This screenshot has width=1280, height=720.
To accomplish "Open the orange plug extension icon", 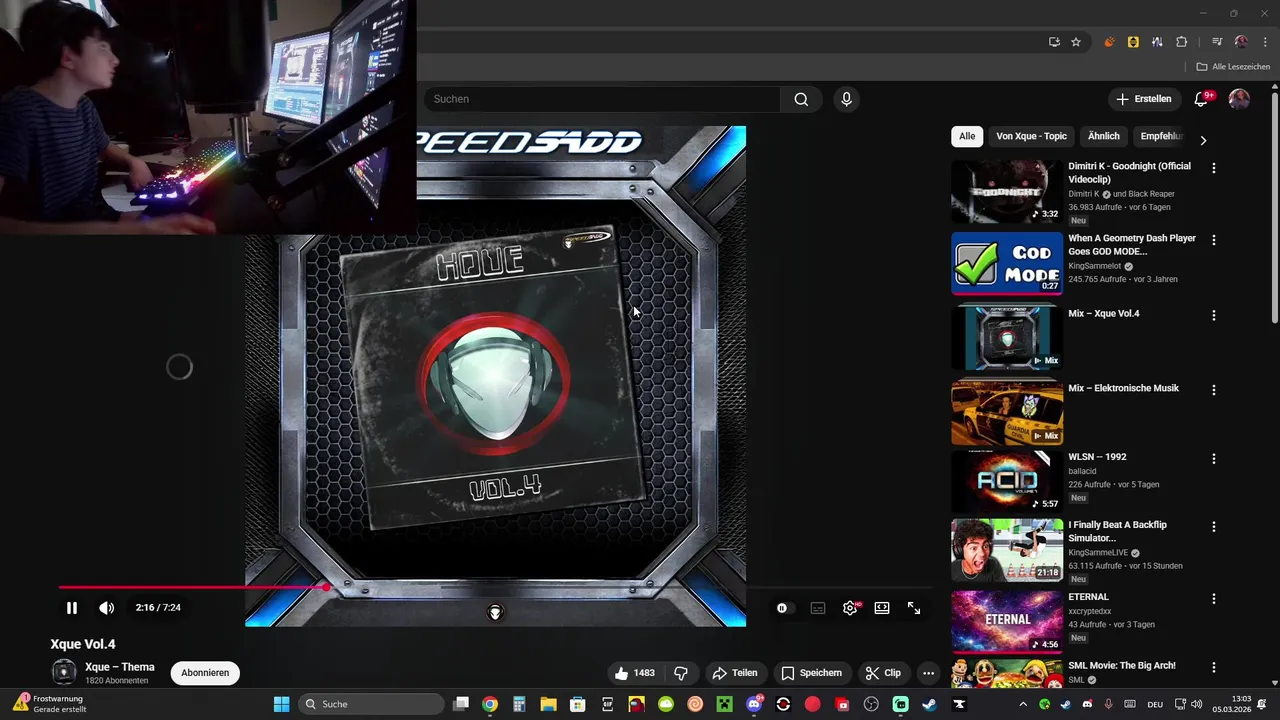I will click(1109, 42).
